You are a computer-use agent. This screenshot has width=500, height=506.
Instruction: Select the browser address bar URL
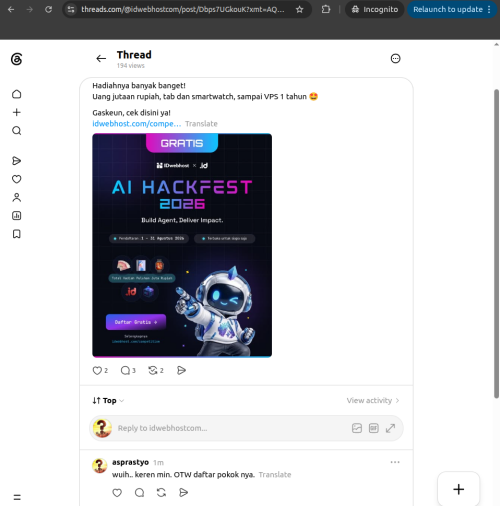click(x=183, y=9)
